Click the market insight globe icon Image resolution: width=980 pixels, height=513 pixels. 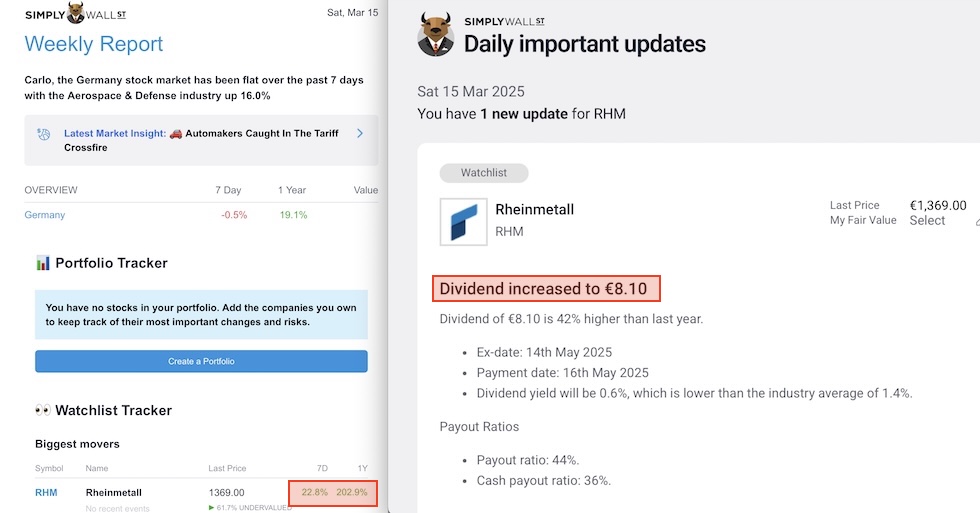(44, 134)
